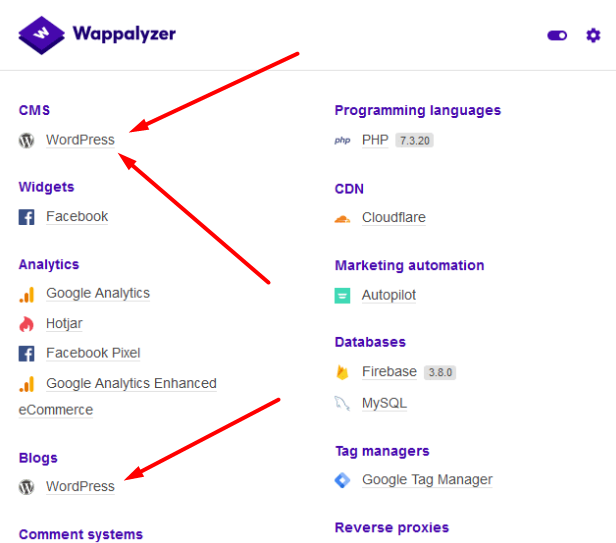Click the PHP logo icon
Viewport: 616px width, 543px height.
[342, 140]
